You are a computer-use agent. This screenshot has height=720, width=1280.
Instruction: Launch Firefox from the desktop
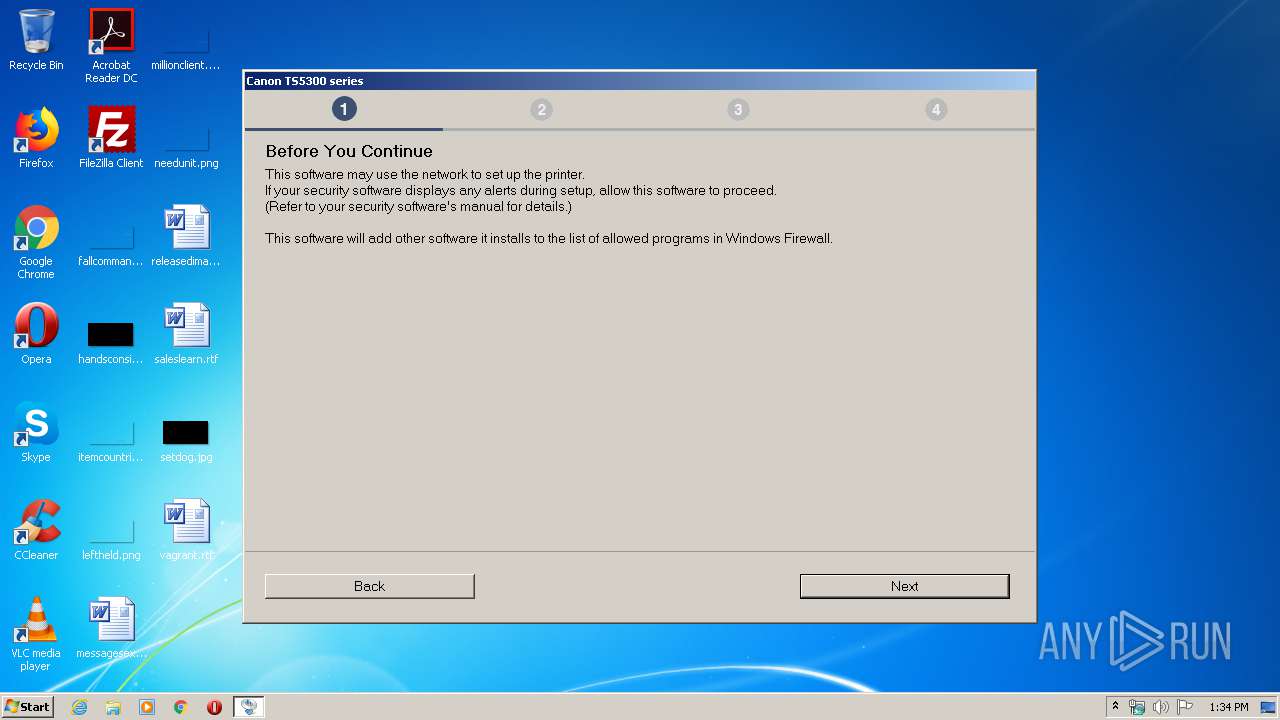(x=36, y=138)
